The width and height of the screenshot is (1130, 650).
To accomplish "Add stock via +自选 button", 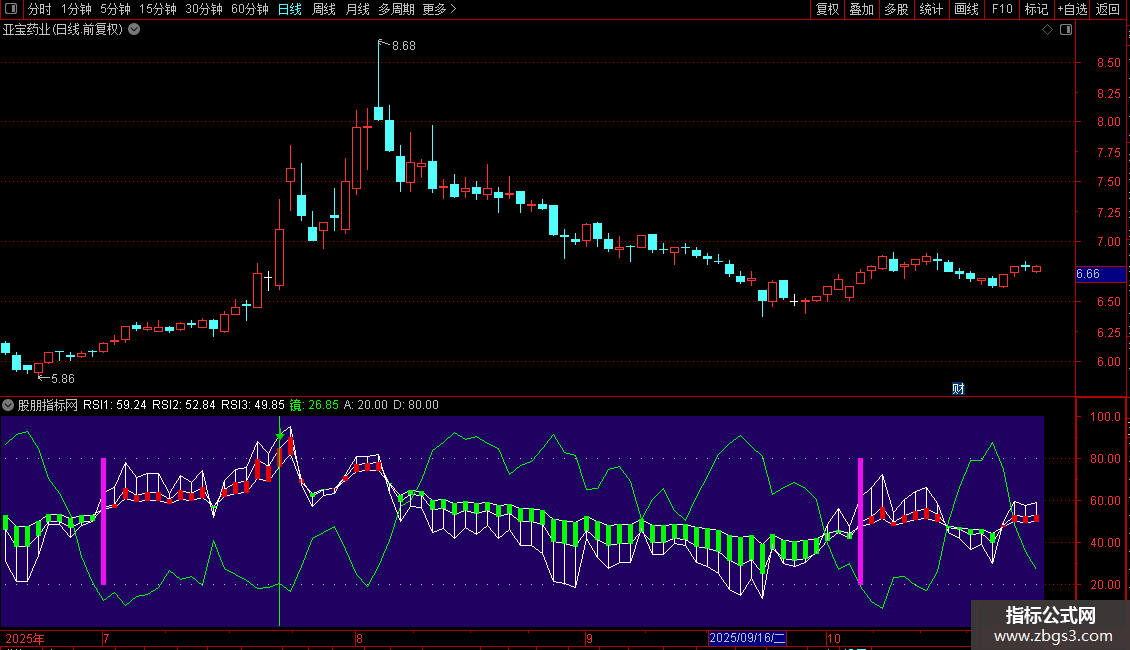I will [1072, 9].
